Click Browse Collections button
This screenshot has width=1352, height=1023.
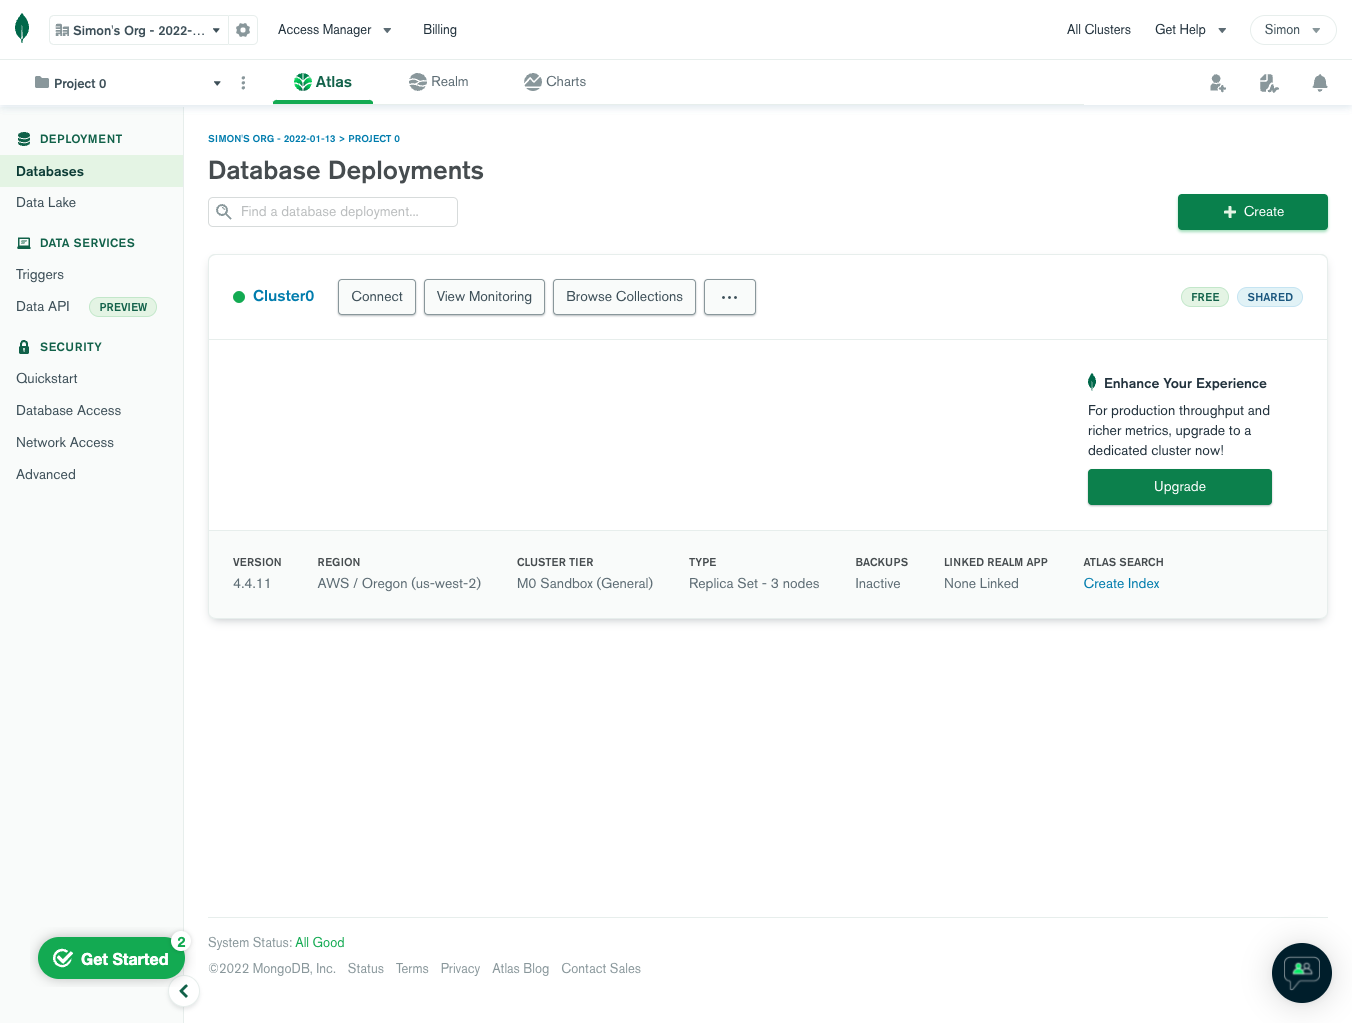pos(624,297)
